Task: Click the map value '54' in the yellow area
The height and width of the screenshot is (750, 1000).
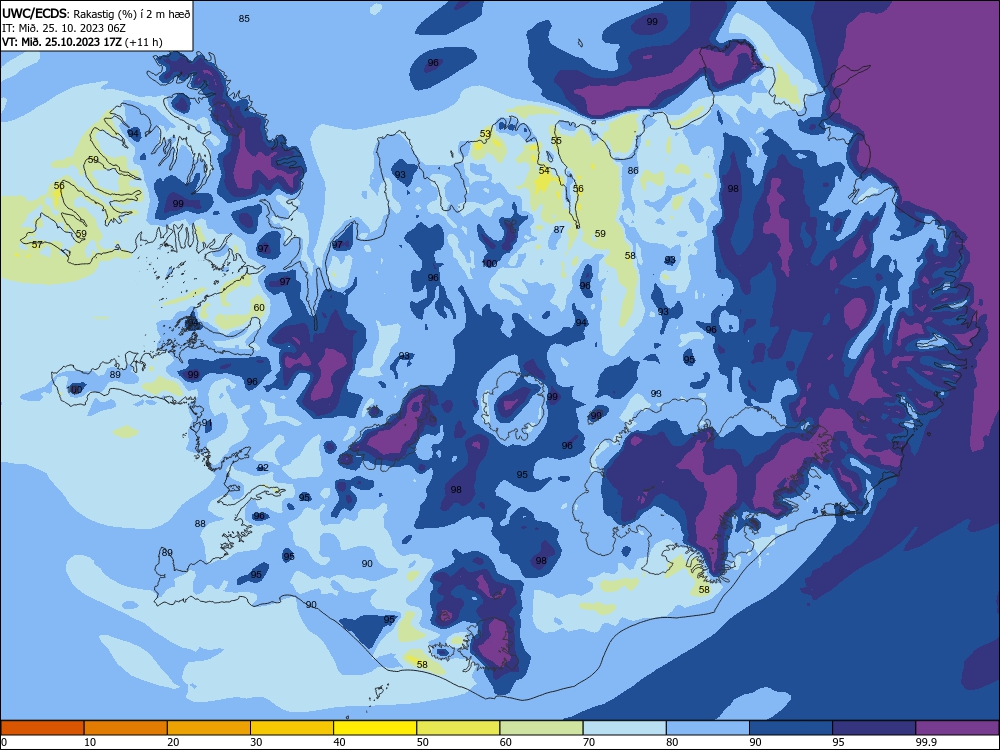Action: (544, 170)
